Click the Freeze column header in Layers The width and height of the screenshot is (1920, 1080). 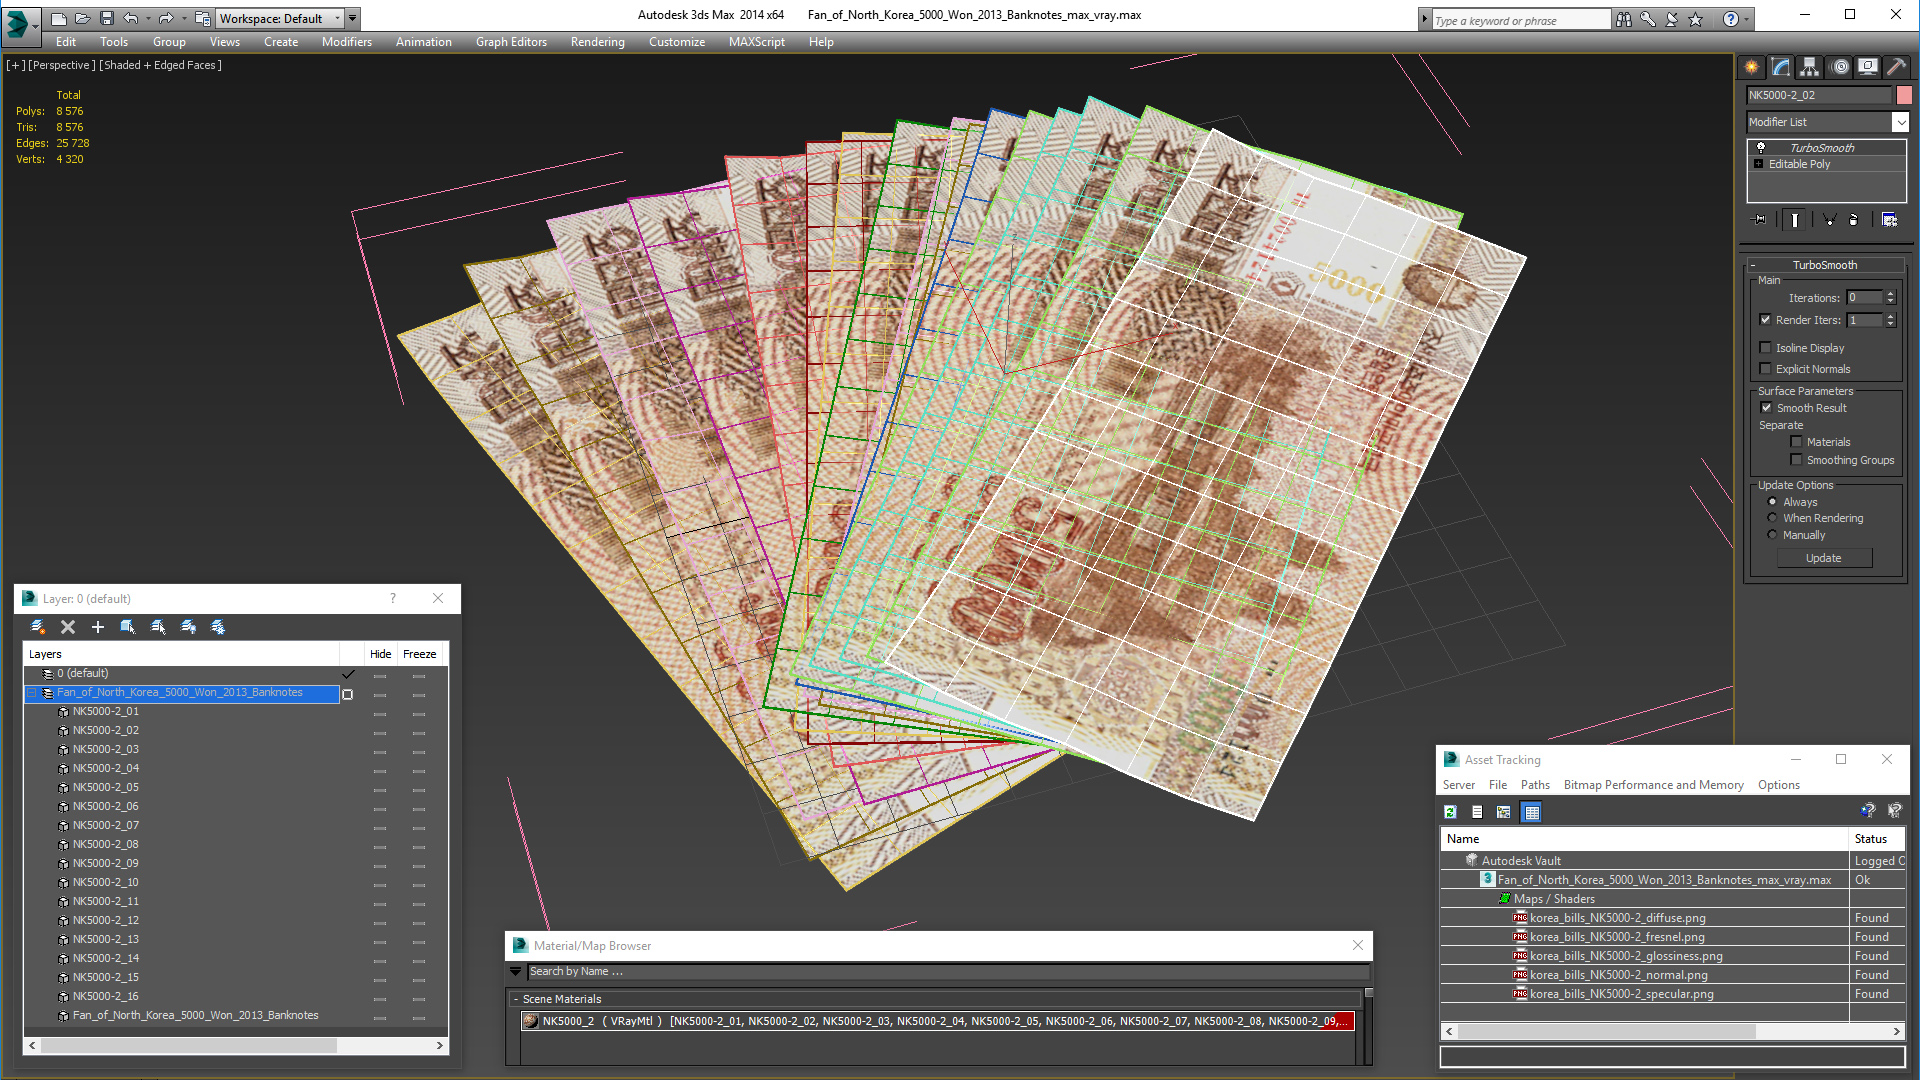(420, 654)
